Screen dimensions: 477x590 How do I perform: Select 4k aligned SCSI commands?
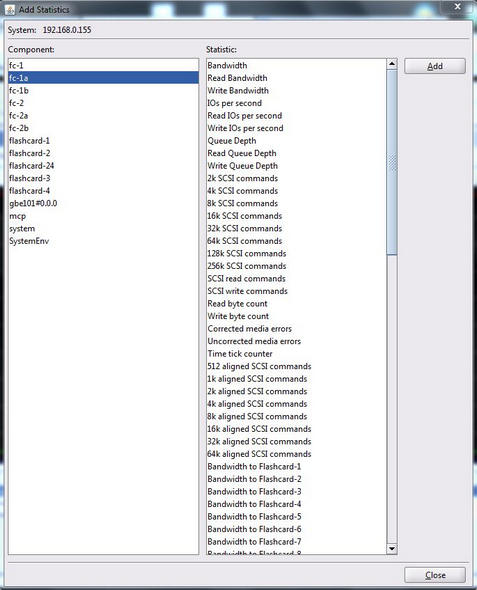(x=297, y=404)
